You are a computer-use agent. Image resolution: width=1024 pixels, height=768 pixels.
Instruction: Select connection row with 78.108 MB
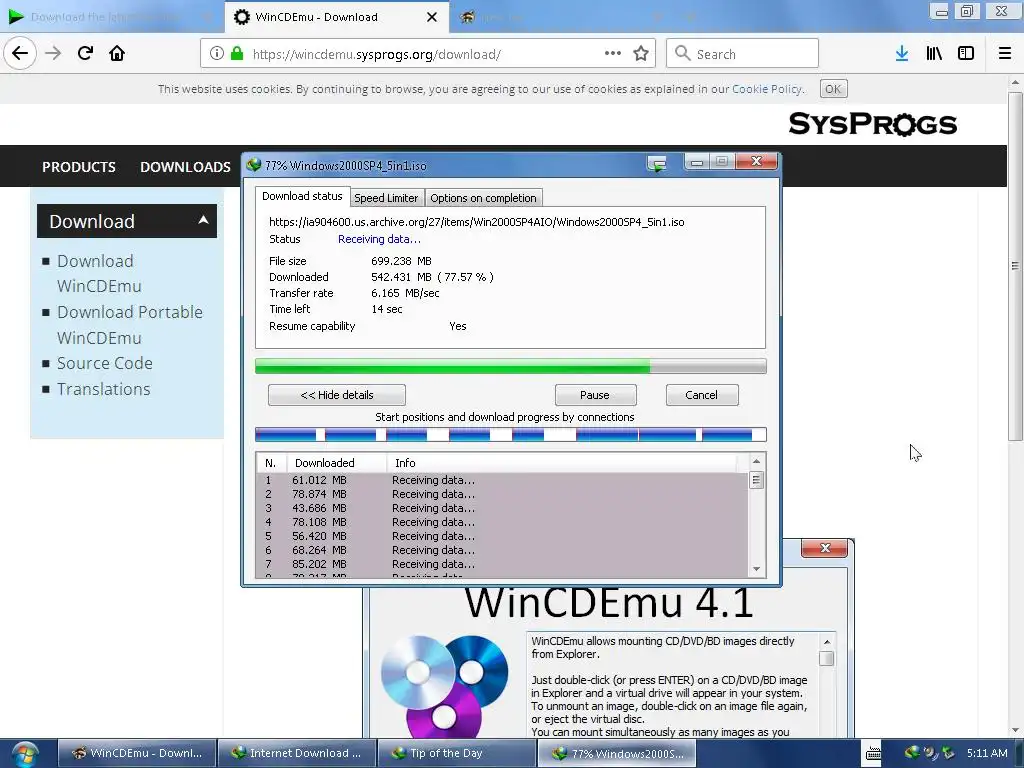(x=502, y=522)
